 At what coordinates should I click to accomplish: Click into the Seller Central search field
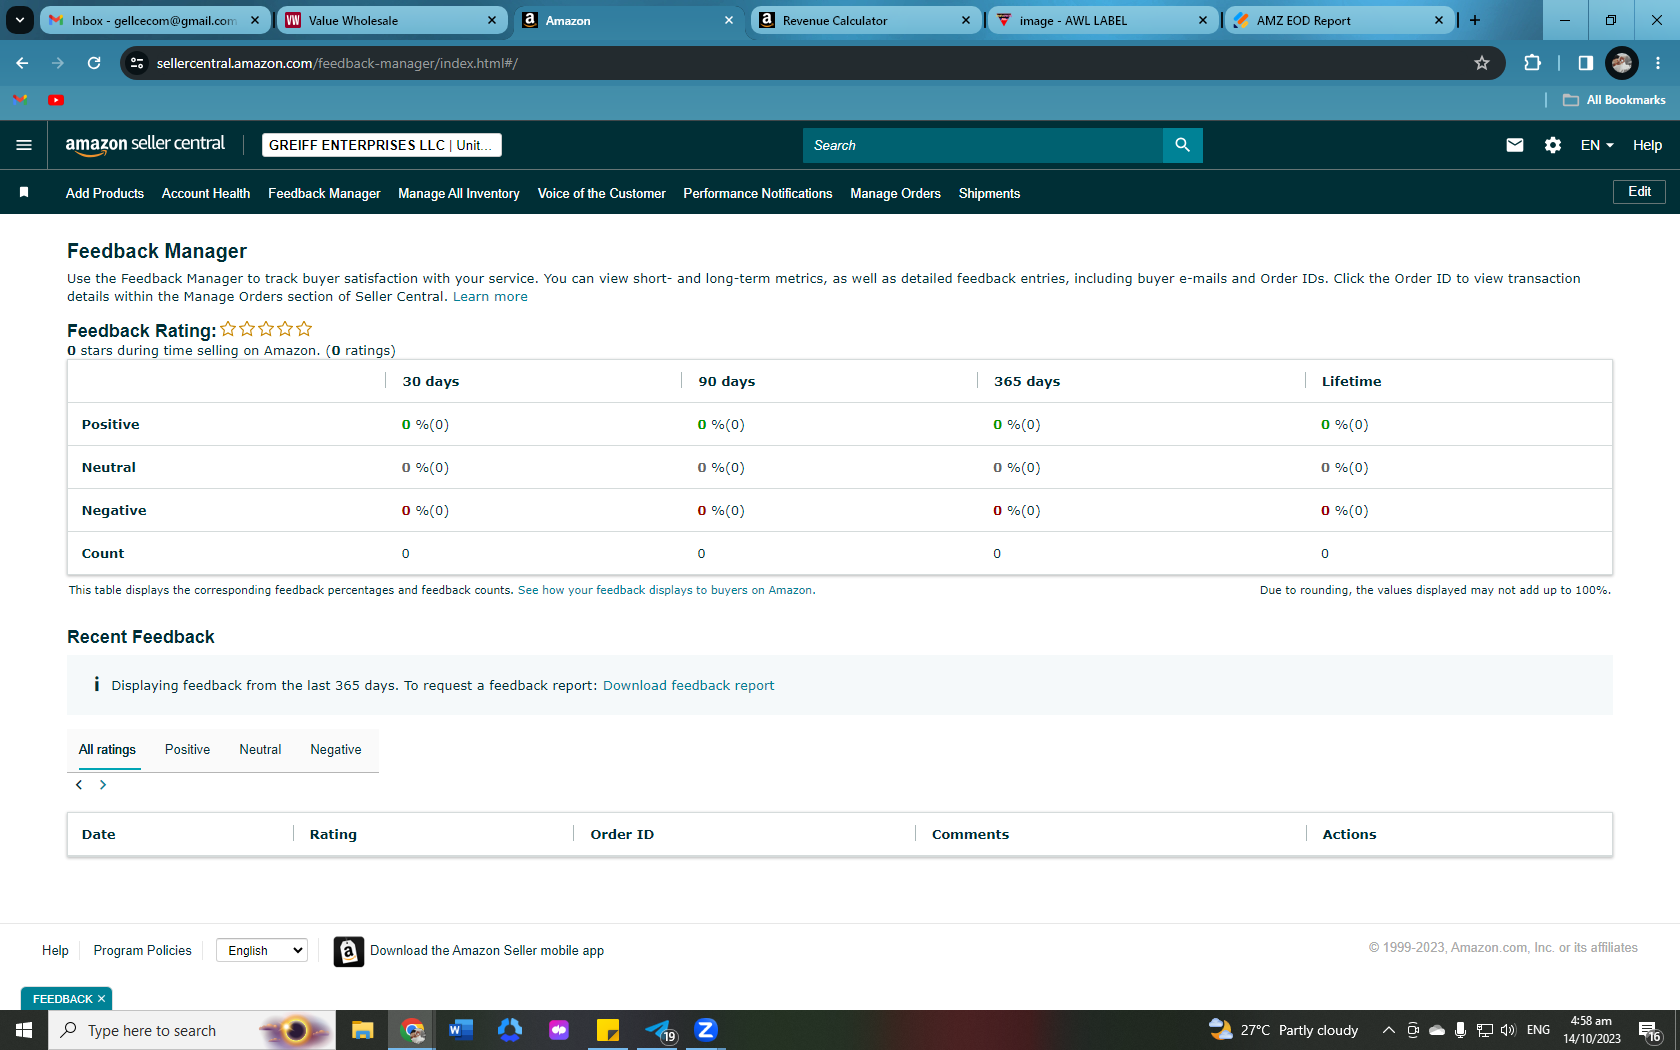click(x=983, y=145)
